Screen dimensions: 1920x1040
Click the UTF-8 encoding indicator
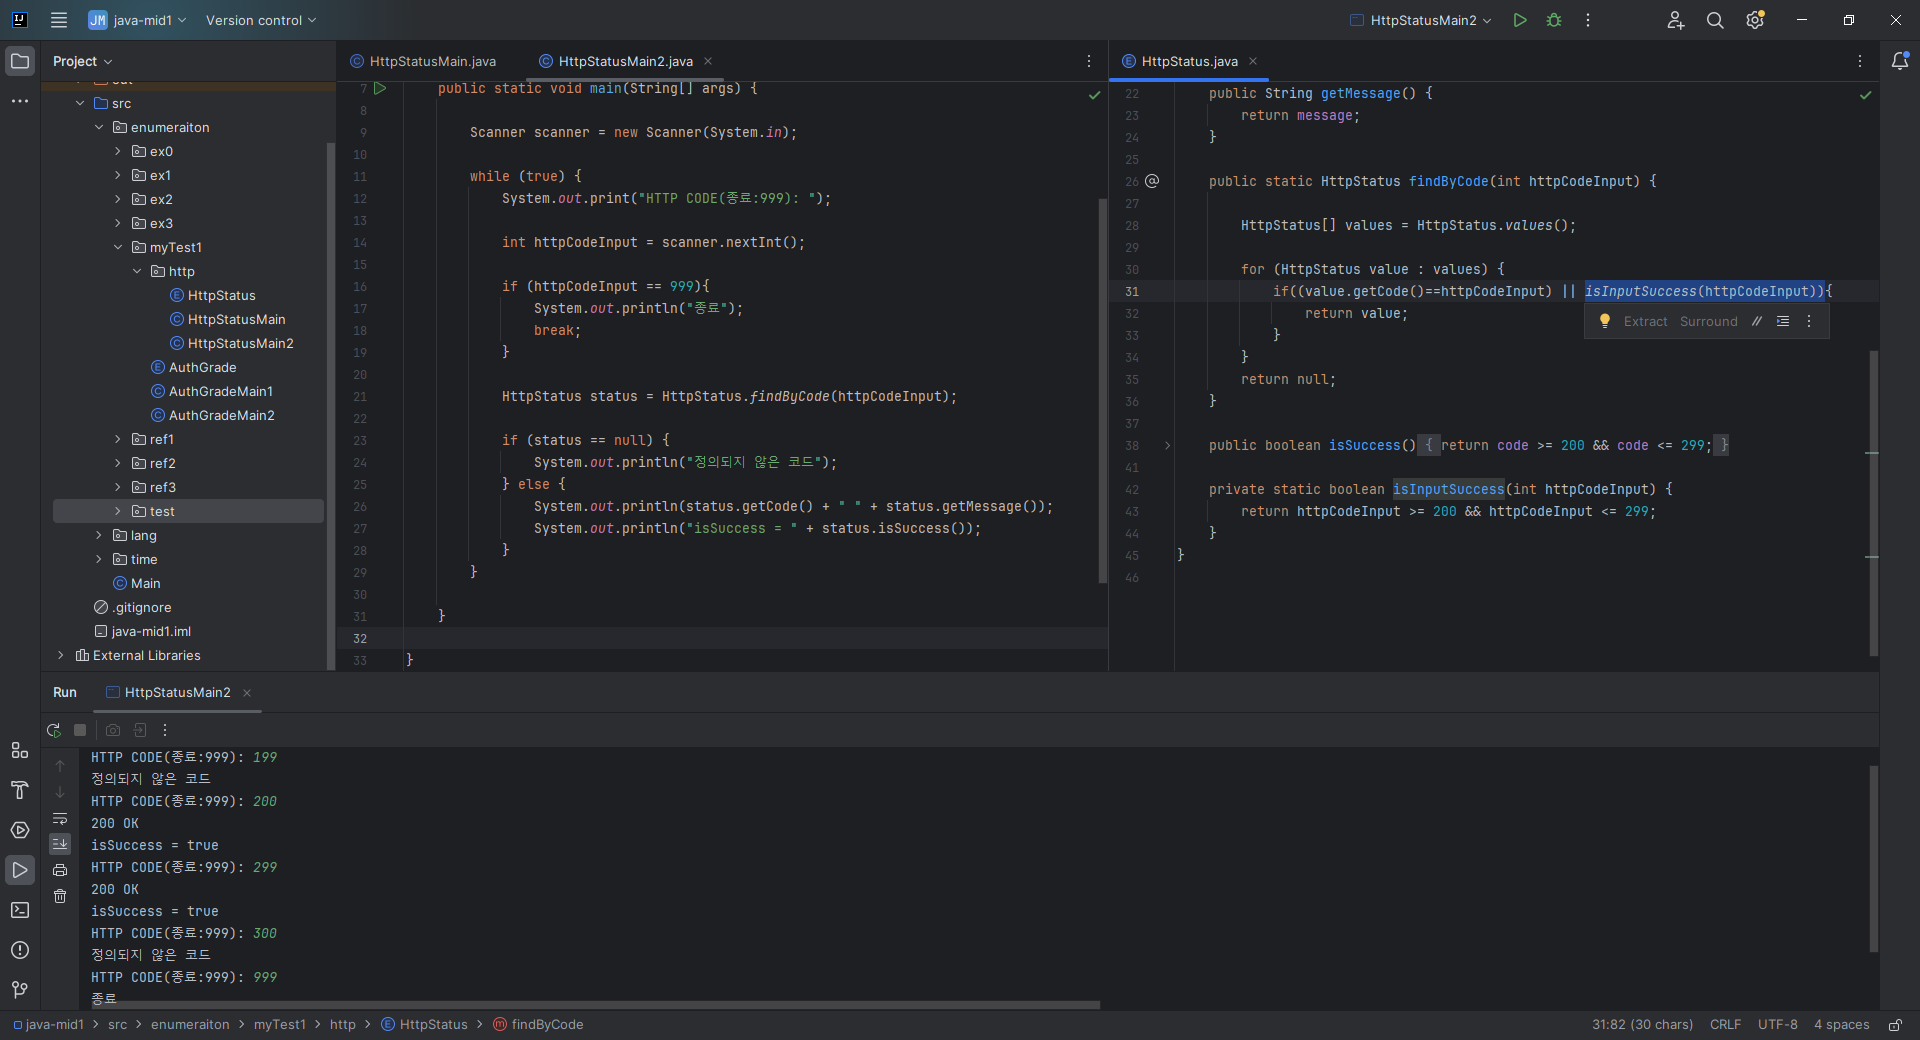[1777, 1025]
